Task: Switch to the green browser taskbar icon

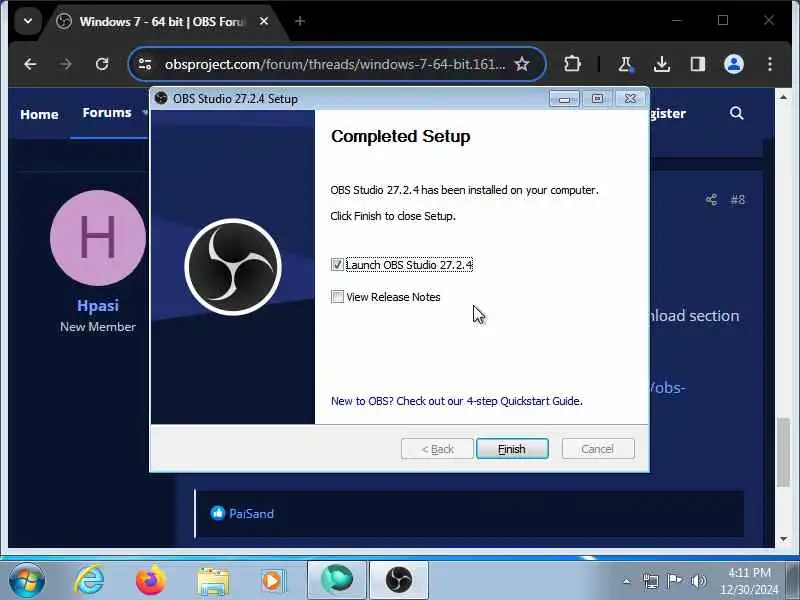Action: (337, 581)
